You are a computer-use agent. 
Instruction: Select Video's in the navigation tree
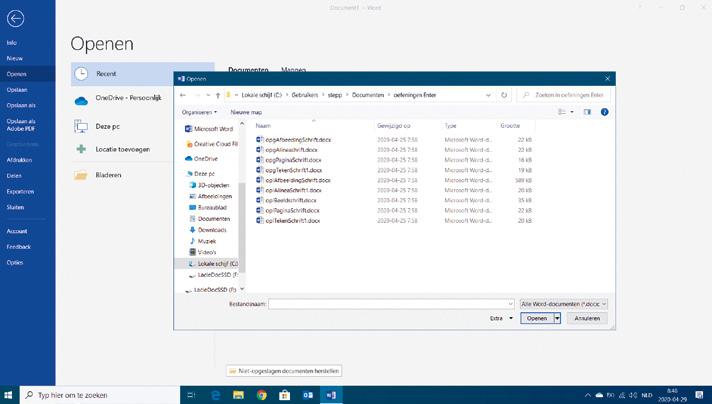(x=203, y=252)
